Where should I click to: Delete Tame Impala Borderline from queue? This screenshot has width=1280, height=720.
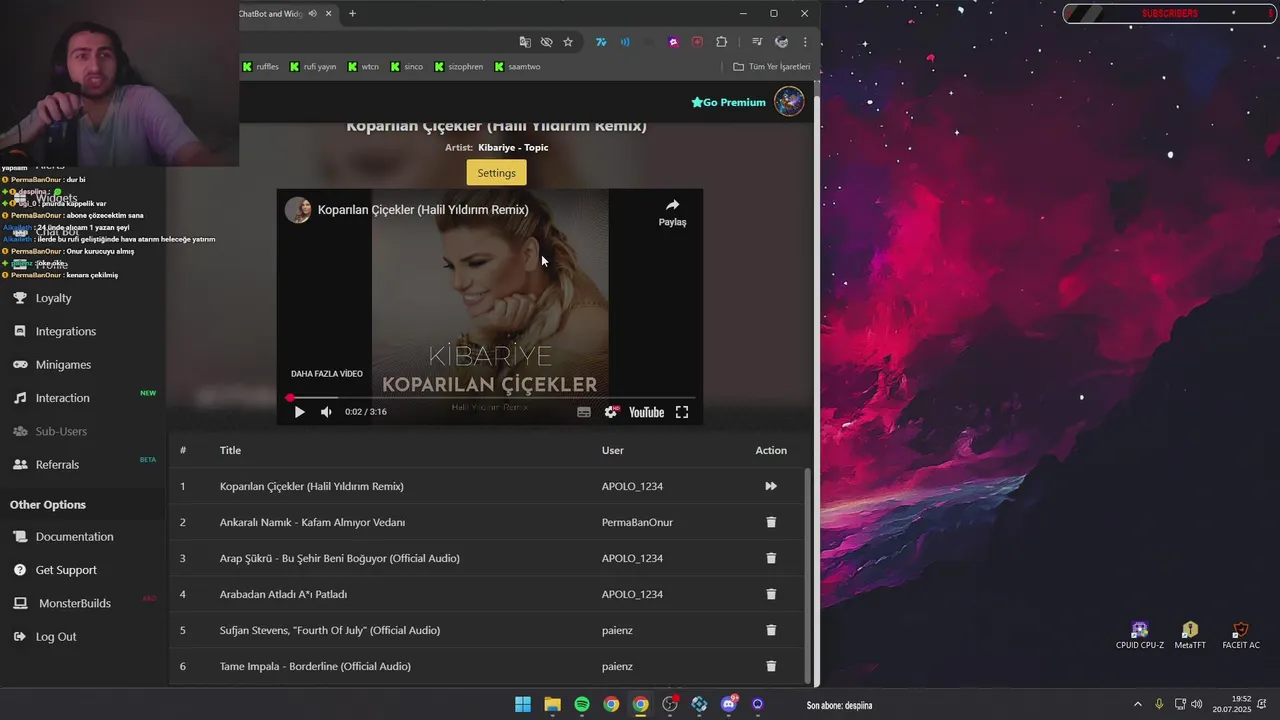[x=771, y=666]
